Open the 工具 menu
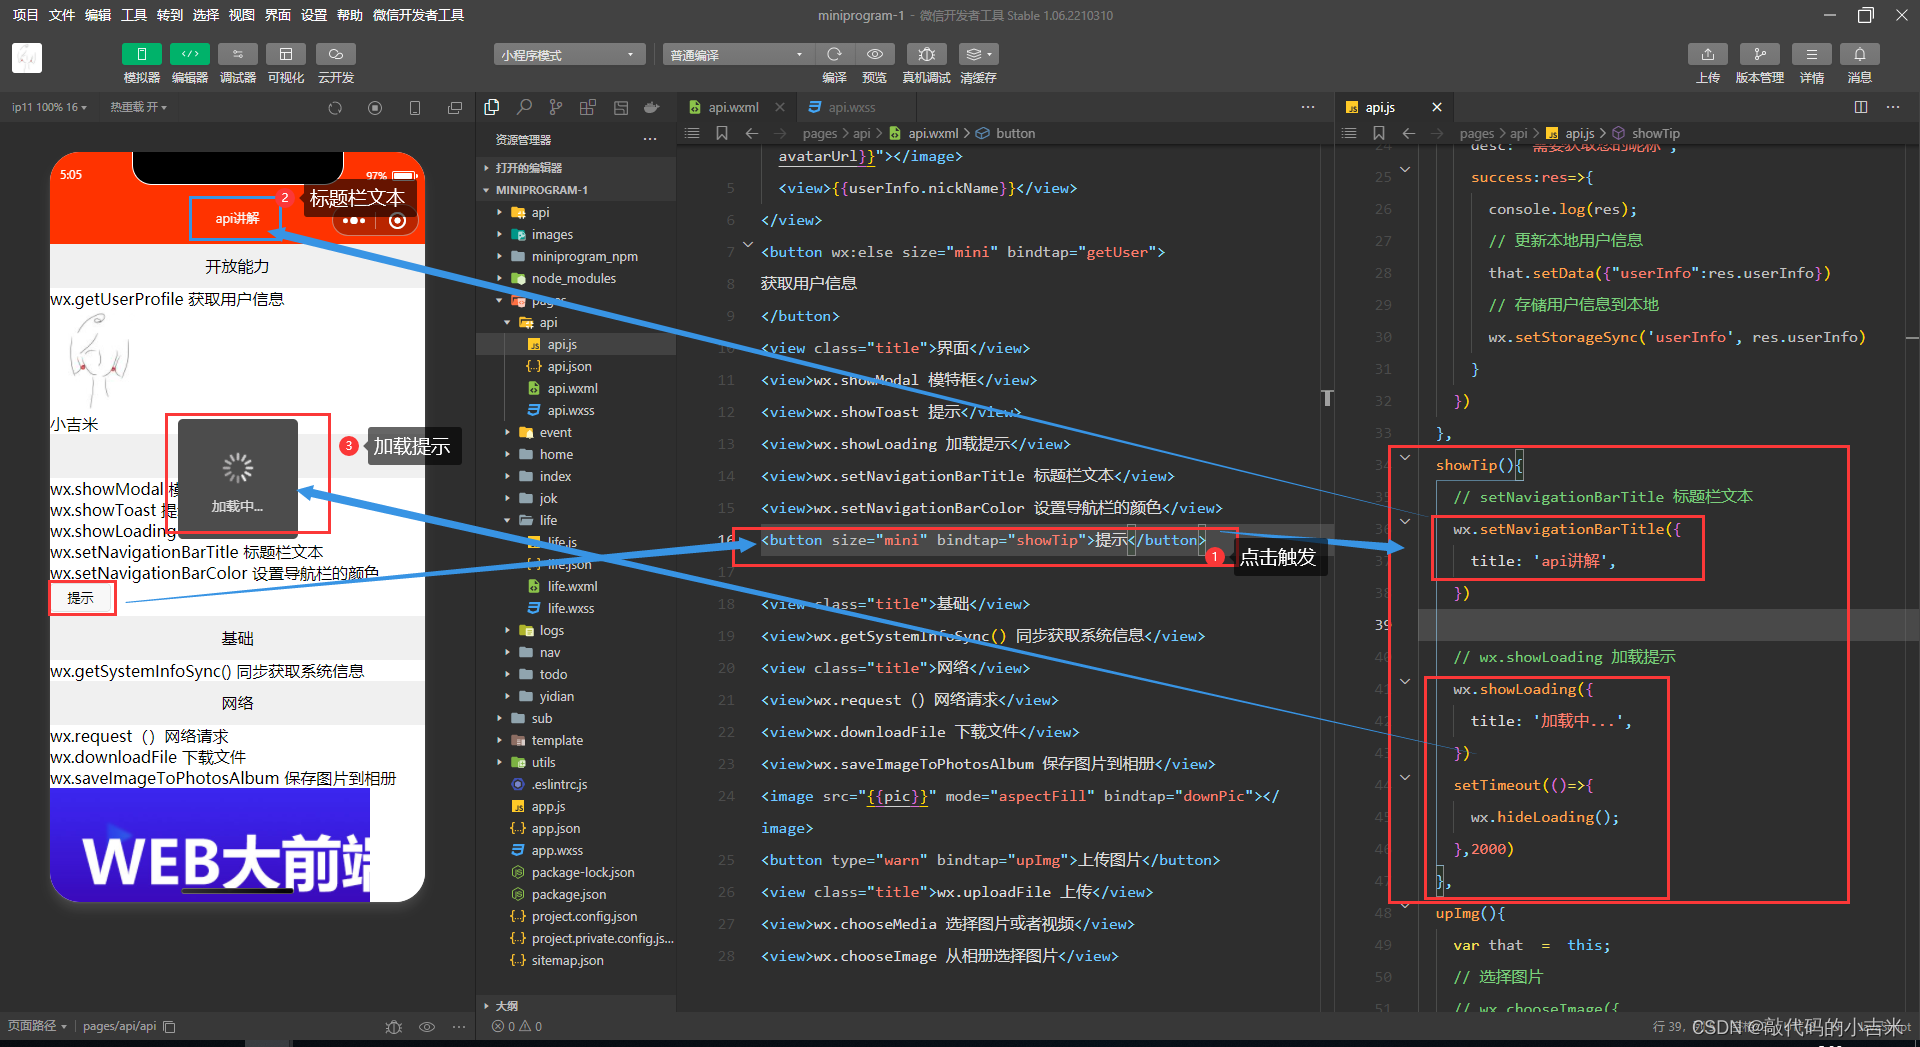The height and width of the screenshot is (1047, 1920). (134, 15)
